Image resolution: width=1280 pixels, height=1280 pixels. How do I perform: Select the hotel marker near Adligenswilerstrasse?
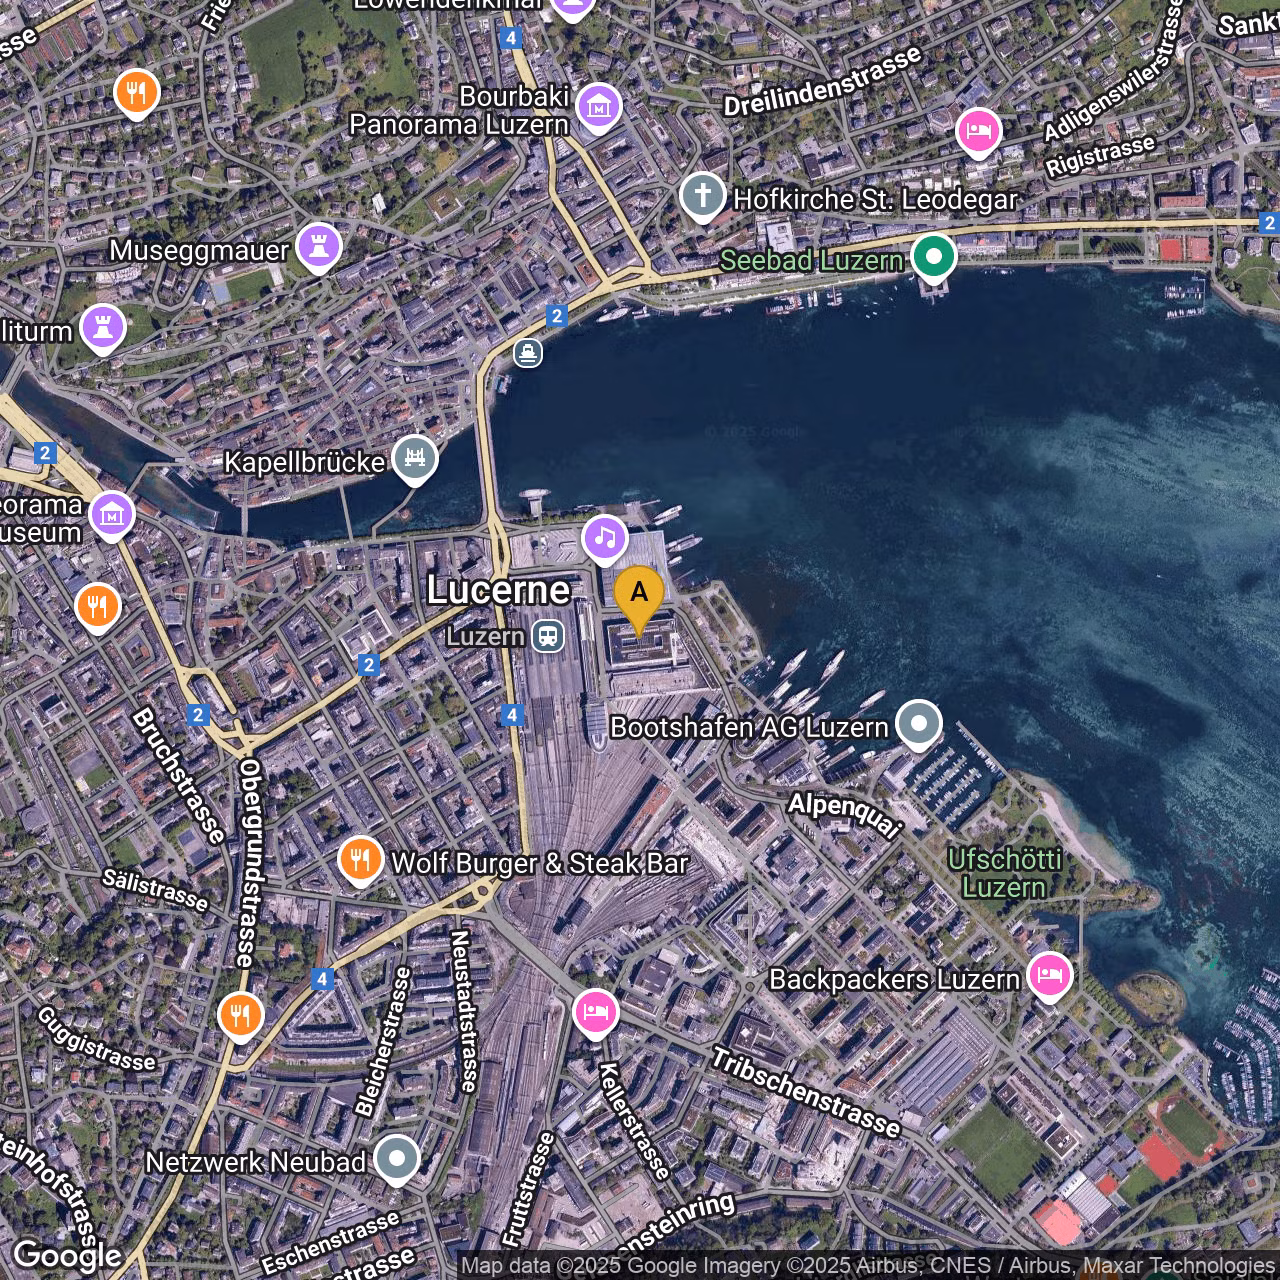pos(978,131)
